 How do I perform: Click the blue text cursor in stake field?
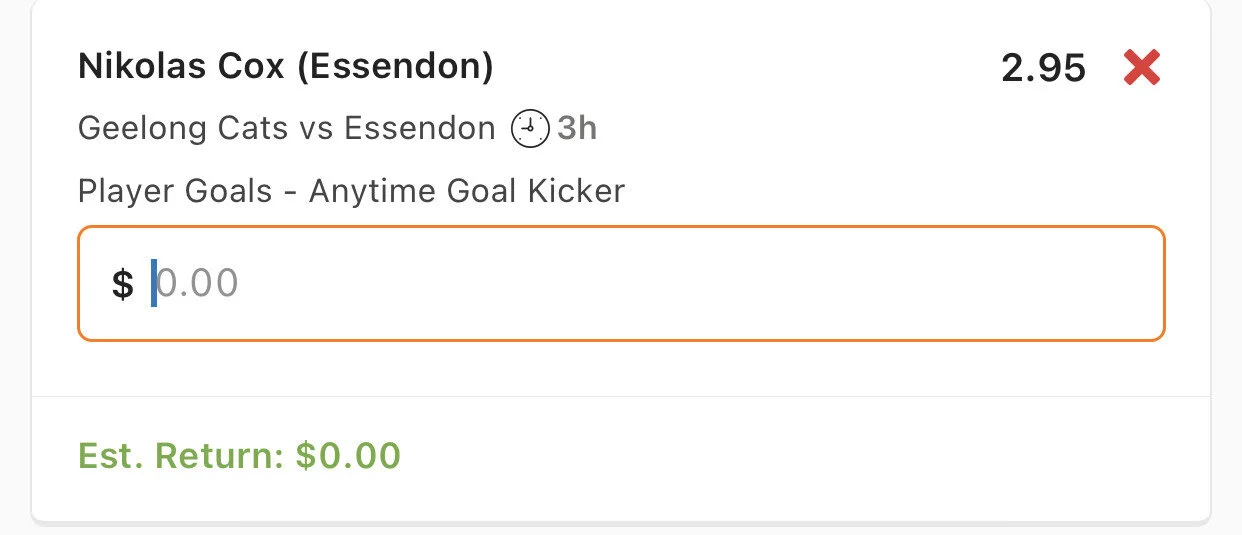(x=154, y=284)
